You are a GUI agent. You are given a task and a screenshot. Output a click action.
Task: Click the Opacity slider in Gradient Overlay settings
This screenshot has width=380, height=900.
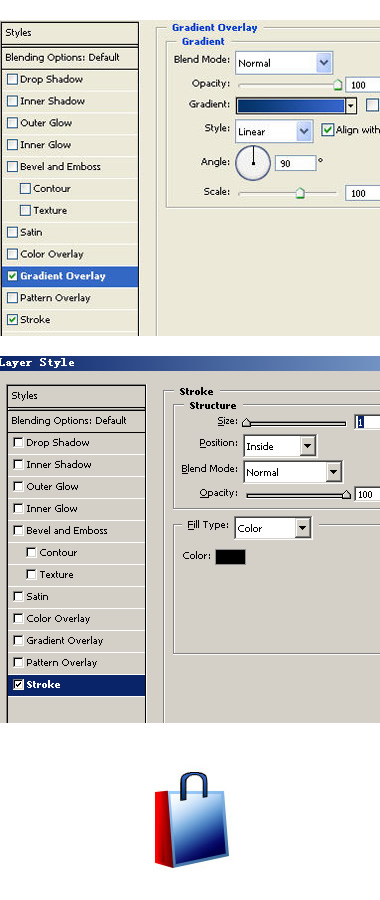[x=290, y=85]
